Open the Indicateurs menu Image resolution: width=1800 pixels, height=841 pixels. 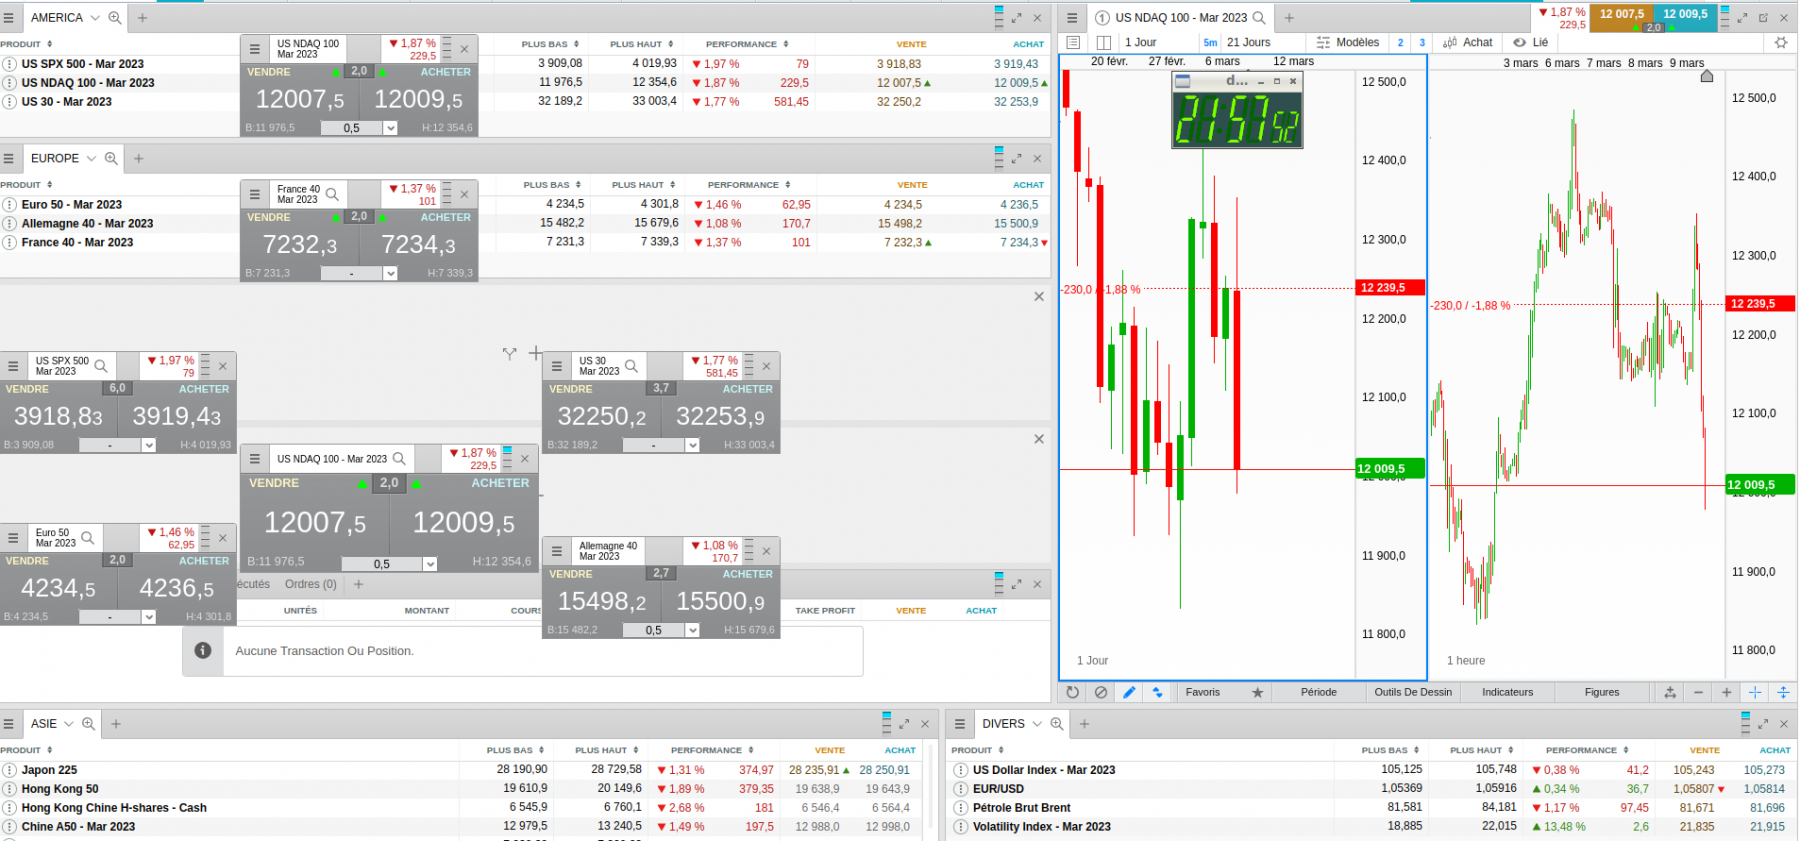point(1507,692)
